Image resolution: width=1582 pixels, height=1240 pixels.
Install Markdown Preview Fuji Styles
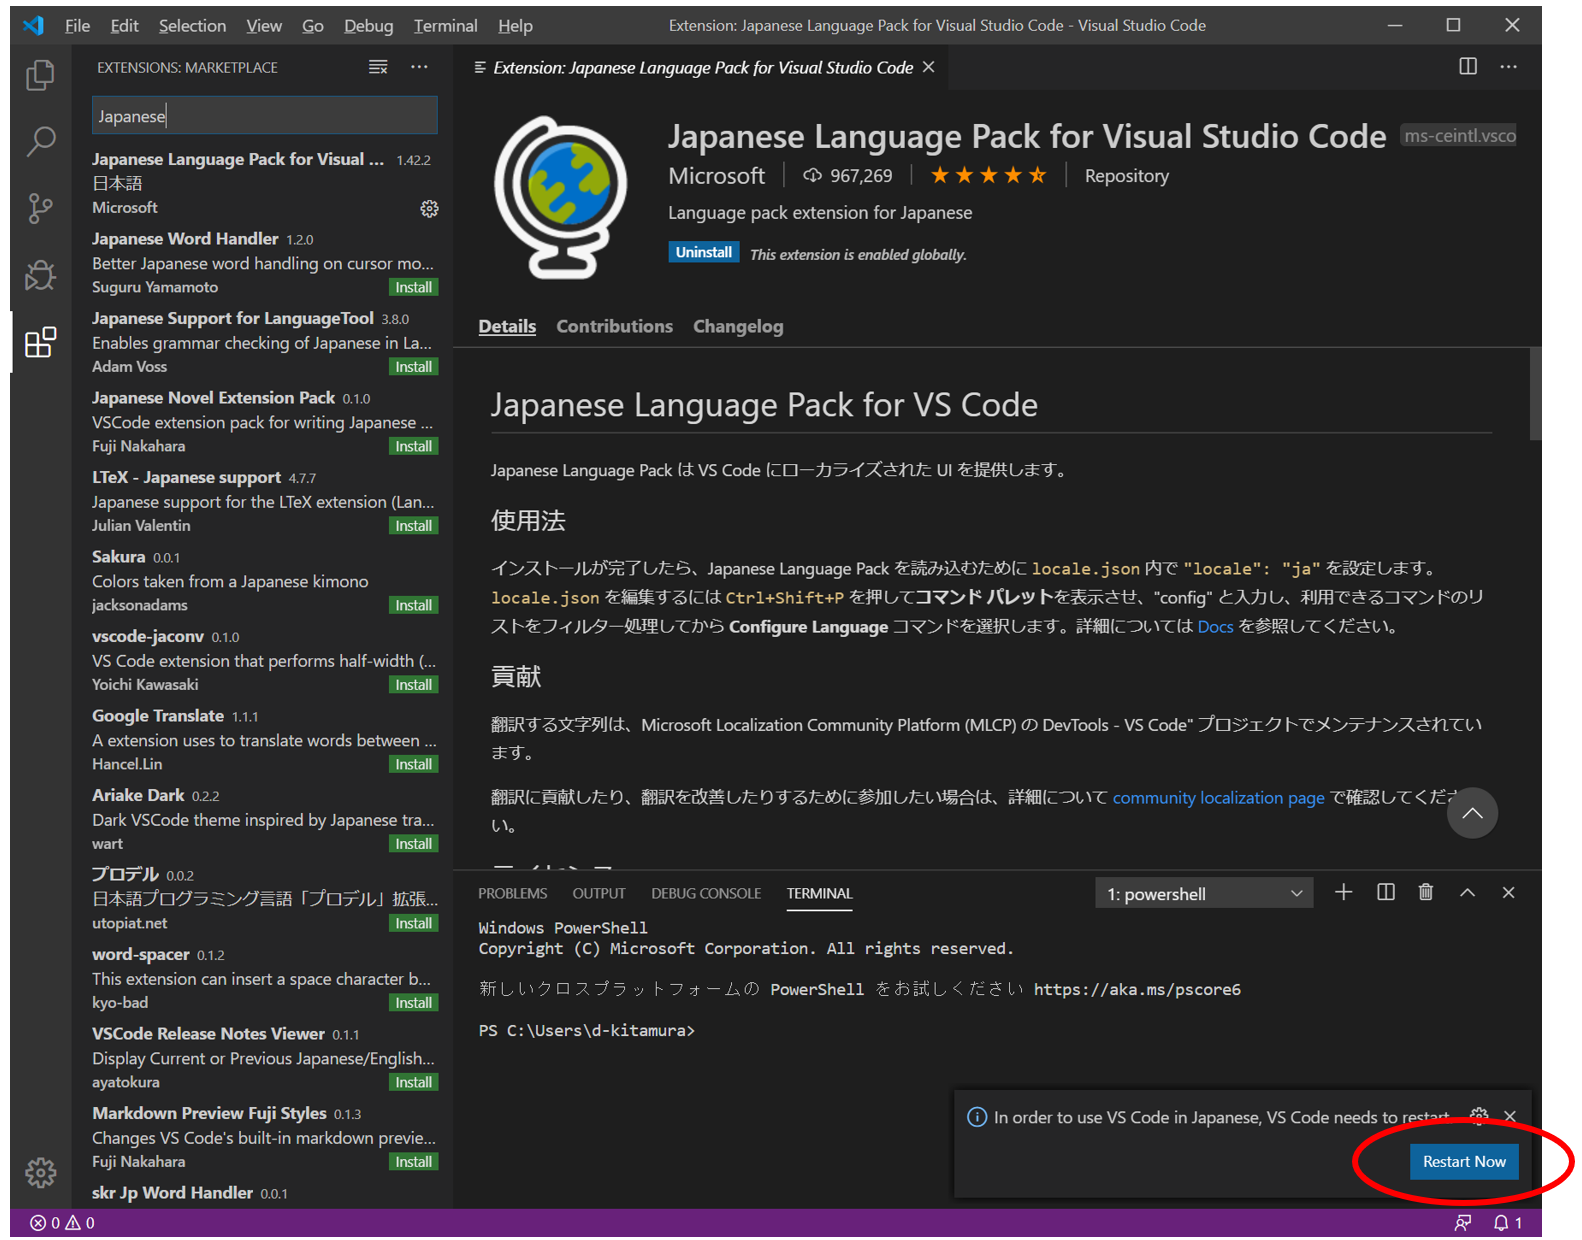coord(413,1162)
